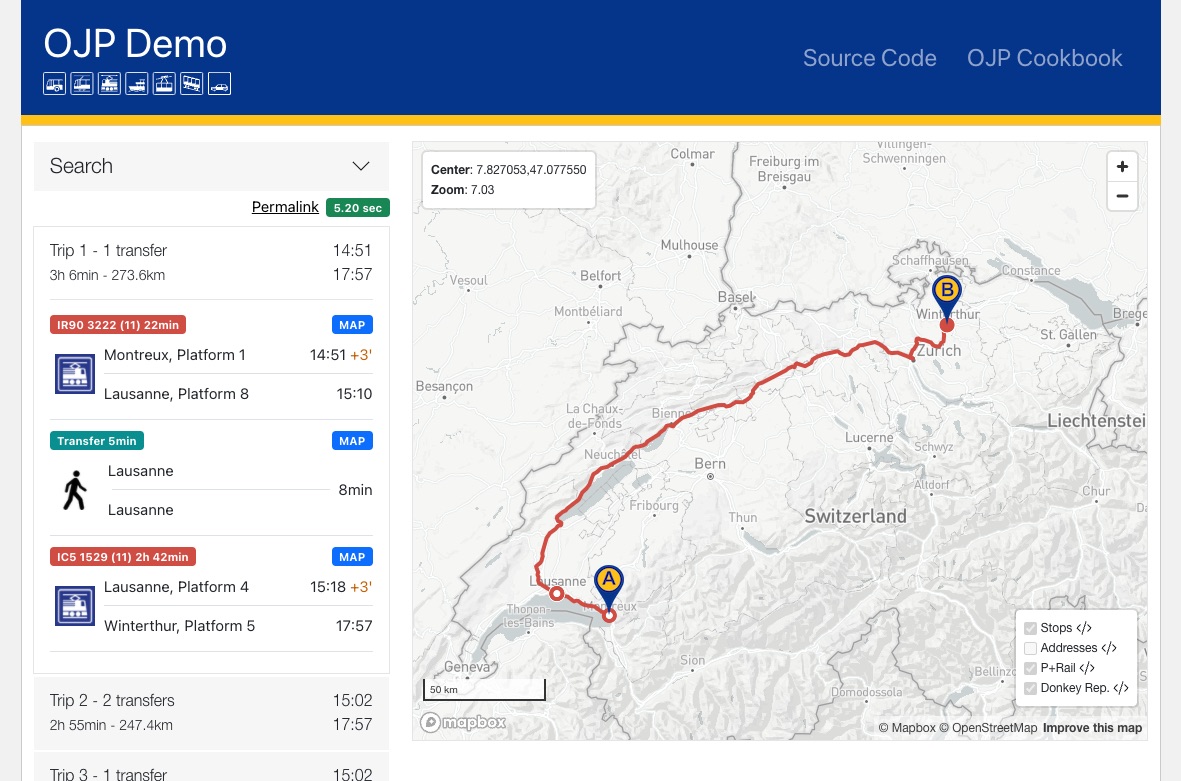This screenshot has height=781, width=1181.
Task: Click the 8min walking duration
Action: coord(355,490)
